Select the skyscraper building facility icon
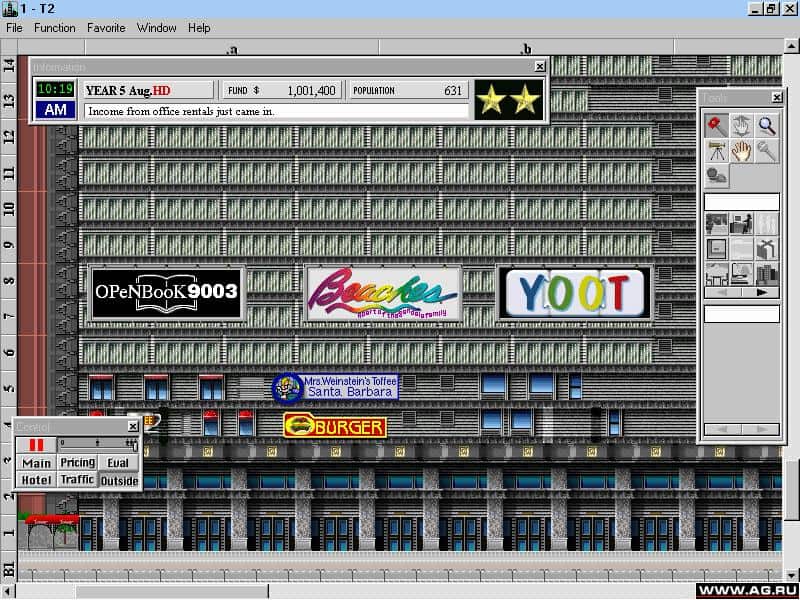Image resolution: width=800 pixels, height=600 pixels. (767, 274)
